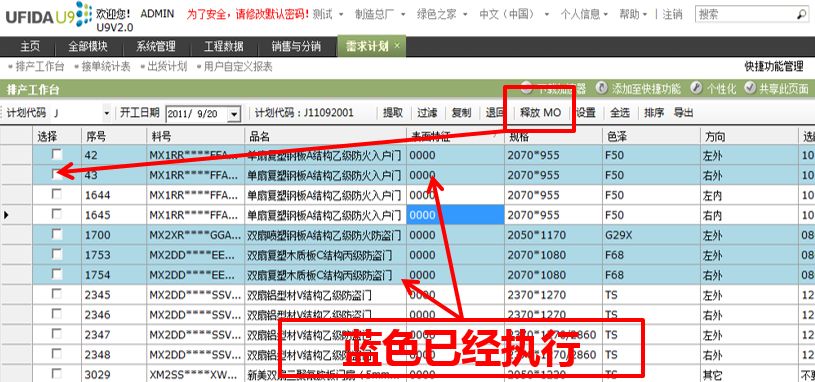The image size is (815, 382).
Task: Click the 方向 column header
Action: coord(749,136)
